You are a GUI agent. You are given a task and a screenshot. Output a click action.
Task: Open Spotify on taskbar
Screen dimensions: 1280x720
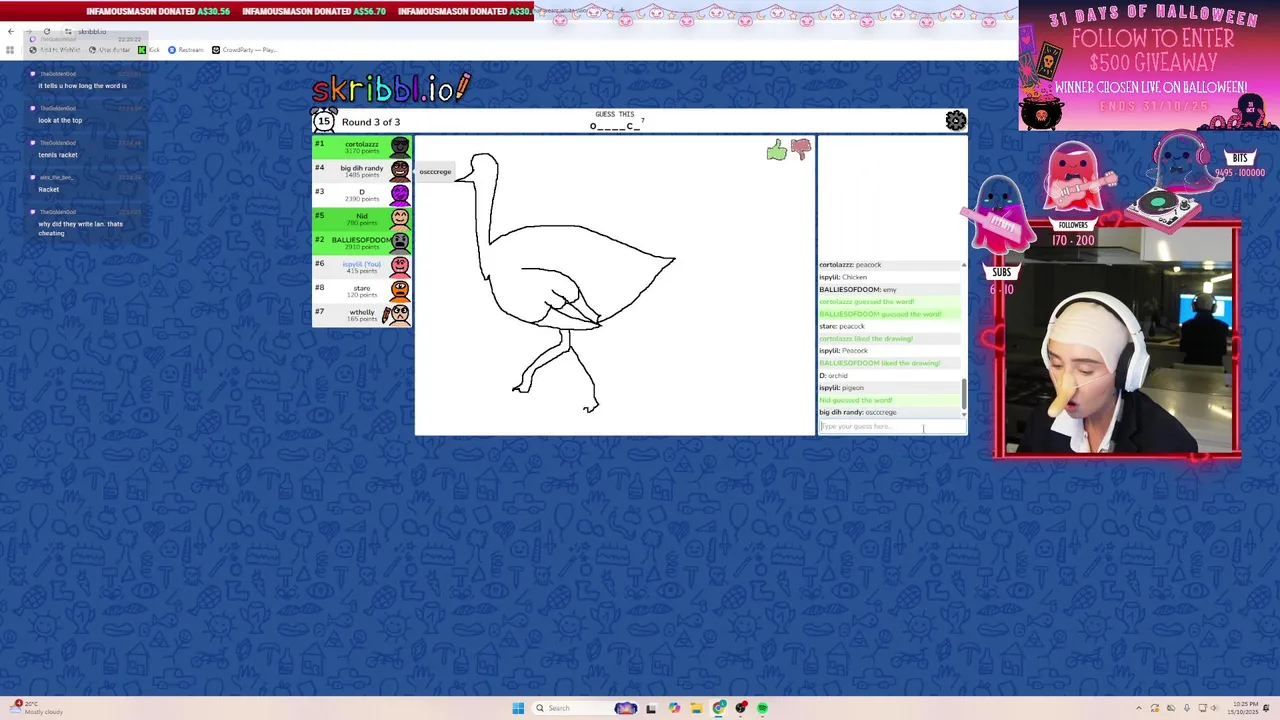[x=762, y=708]
